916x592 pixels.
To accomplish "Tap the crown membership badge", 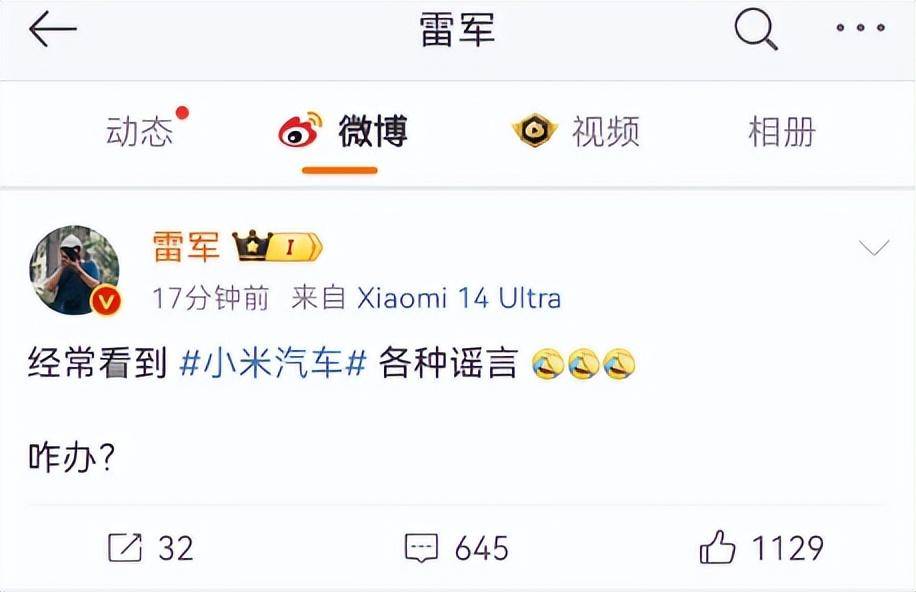I will [277, 245].
